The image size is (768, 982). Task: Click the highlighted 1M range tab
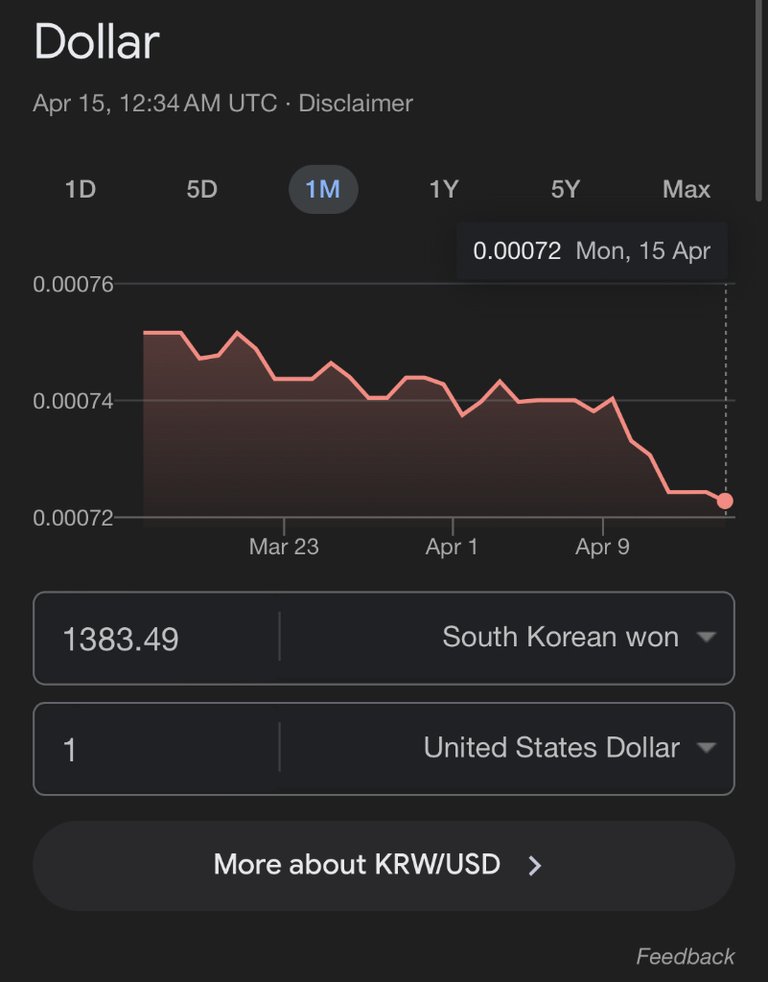pyautogui.click(x=323, y=189)
